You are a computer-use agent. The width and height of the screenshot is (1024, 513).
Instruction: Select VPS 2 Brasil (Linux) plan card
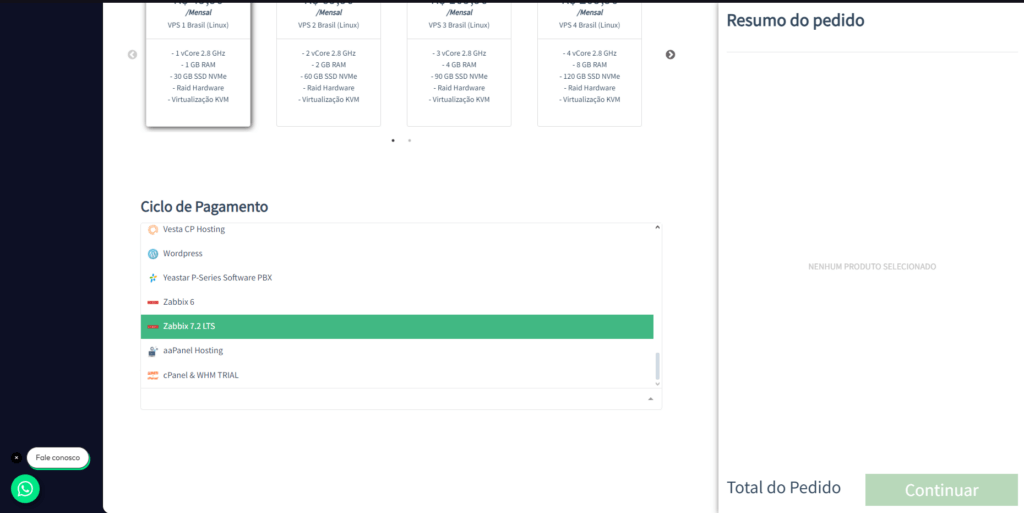click(x=328, y=64)
